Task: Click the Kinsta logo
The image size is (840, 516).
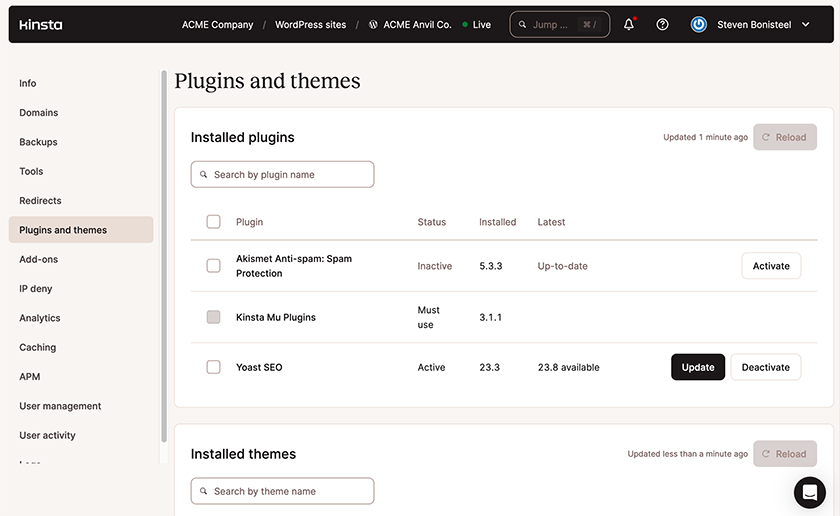Action: pos(41,25)
